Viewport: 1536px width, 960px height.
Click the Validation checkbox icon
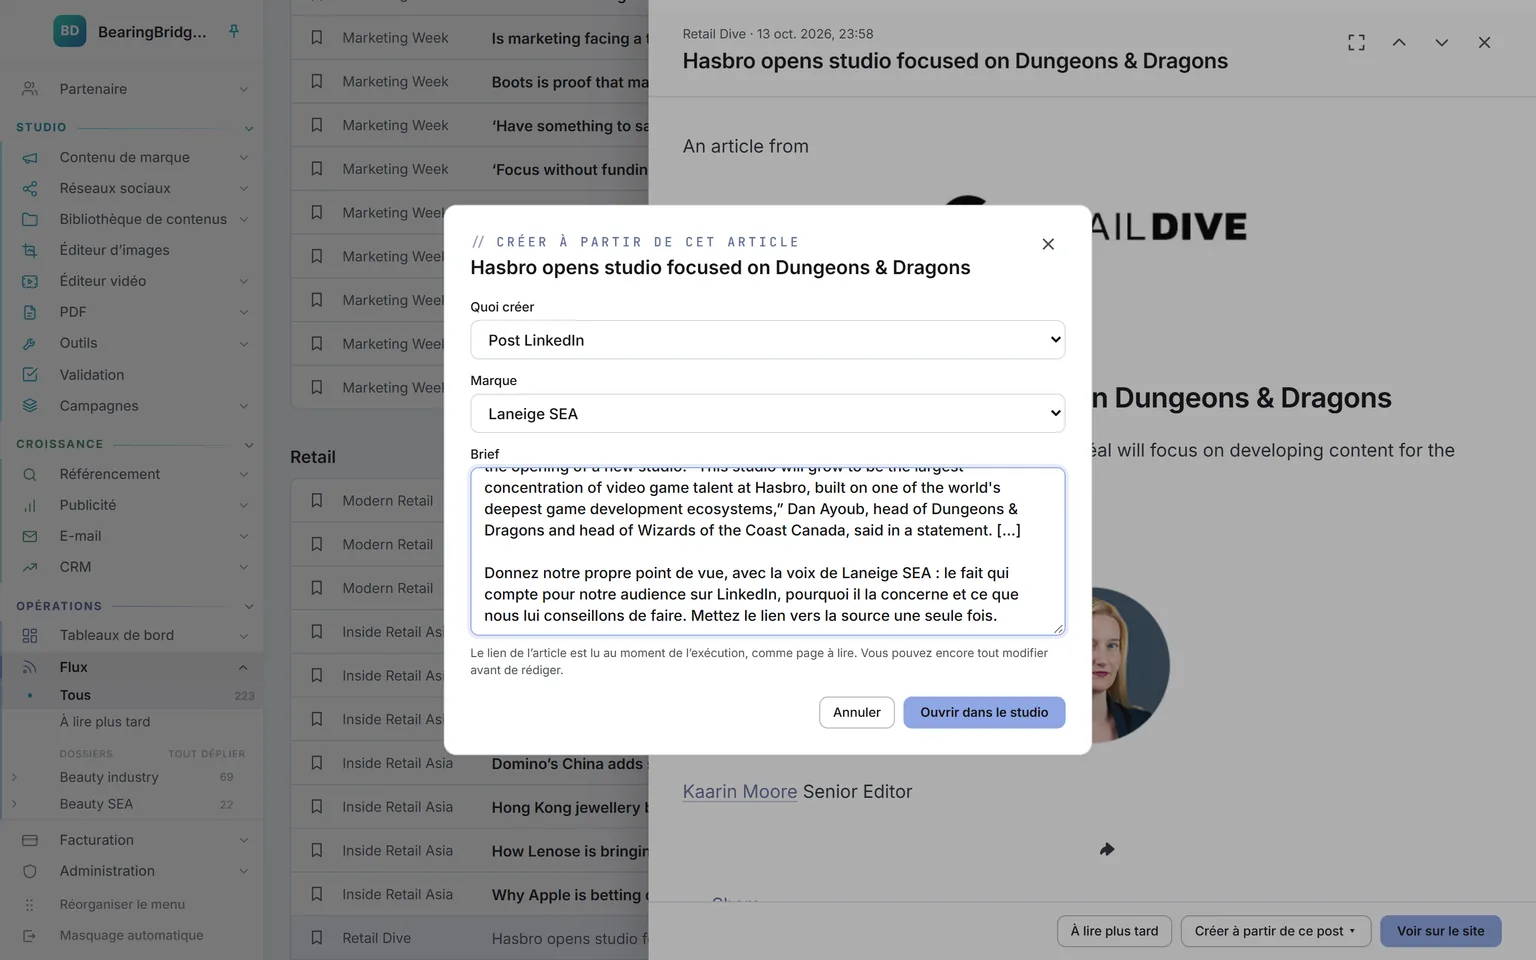click(x=30, y=374)
